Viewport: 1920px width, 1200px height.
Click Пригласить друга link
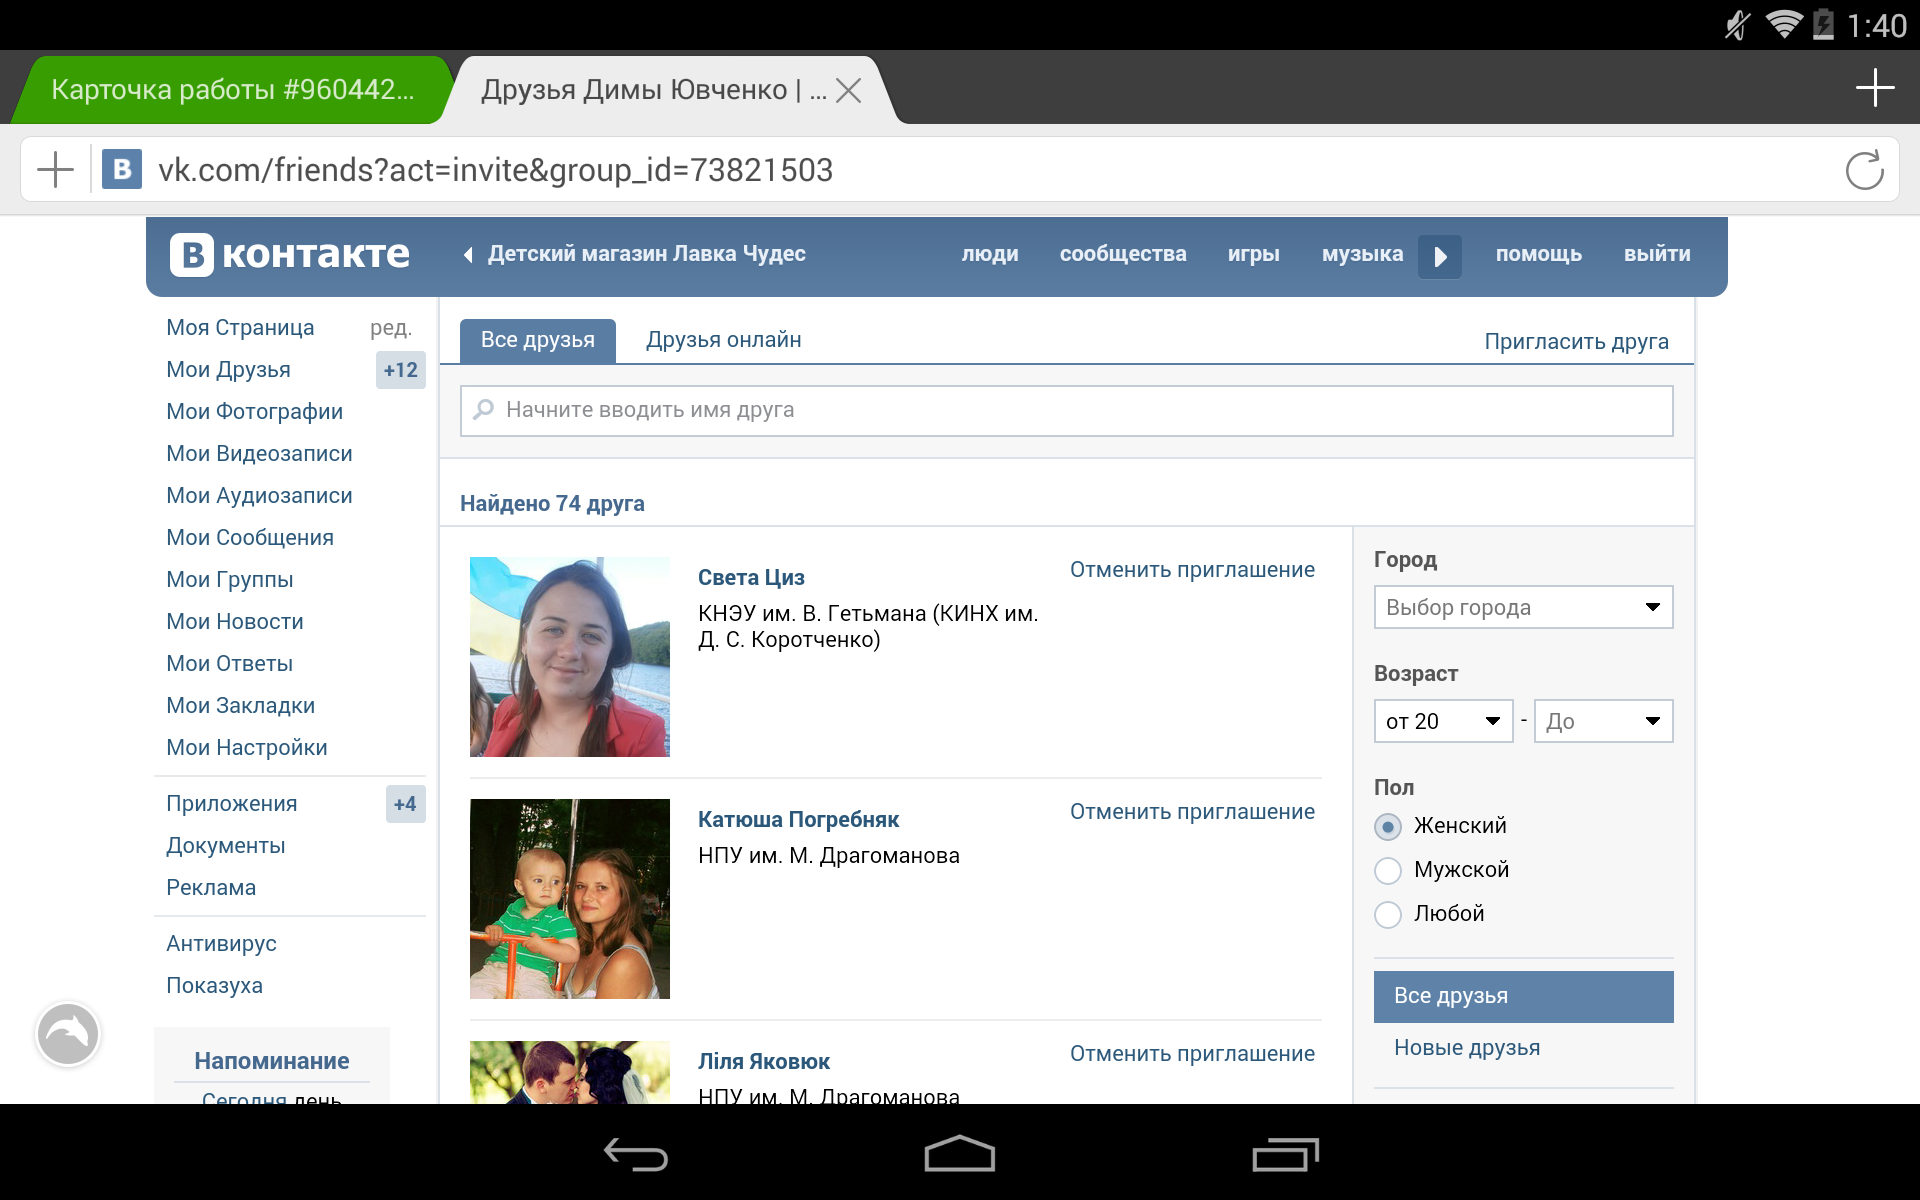(x=1576, y=342)
